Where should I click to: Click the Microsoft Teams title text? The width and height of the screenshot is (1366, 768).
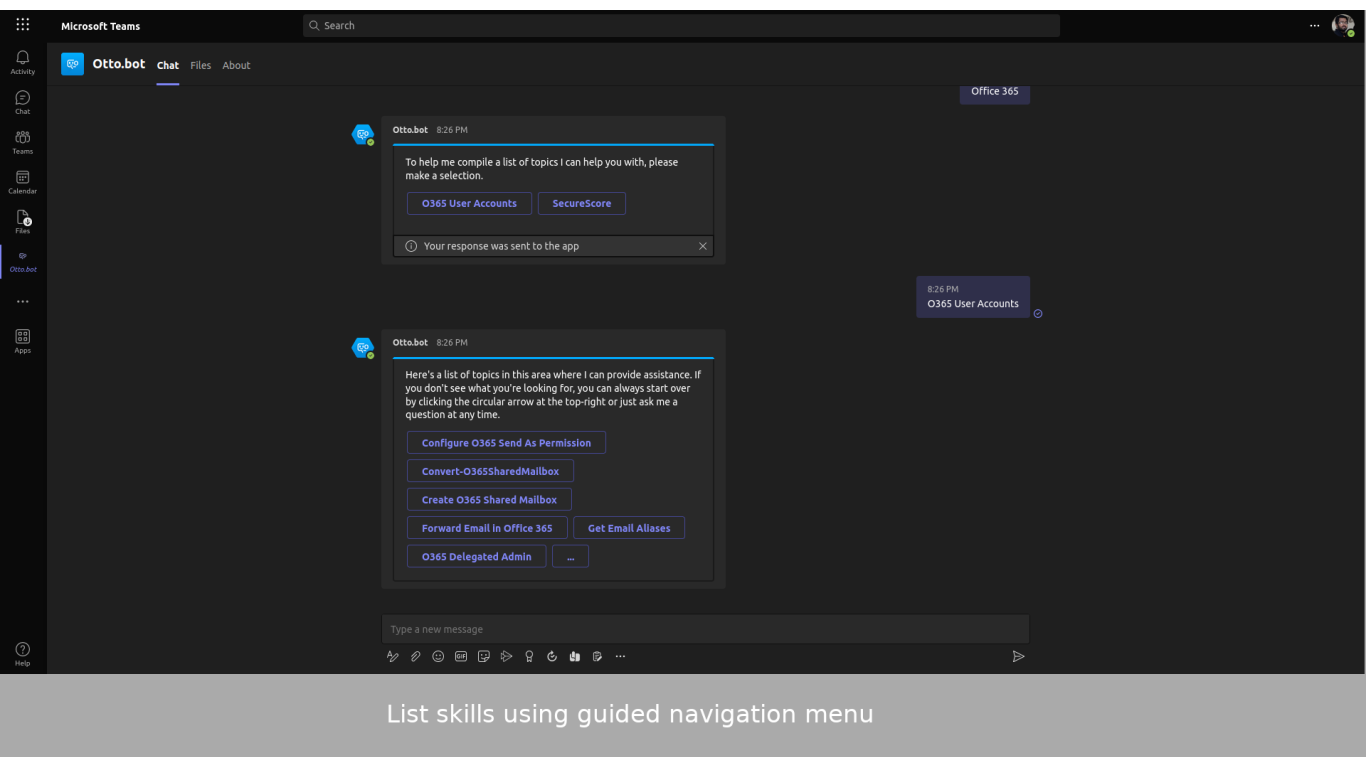[101, 26]
